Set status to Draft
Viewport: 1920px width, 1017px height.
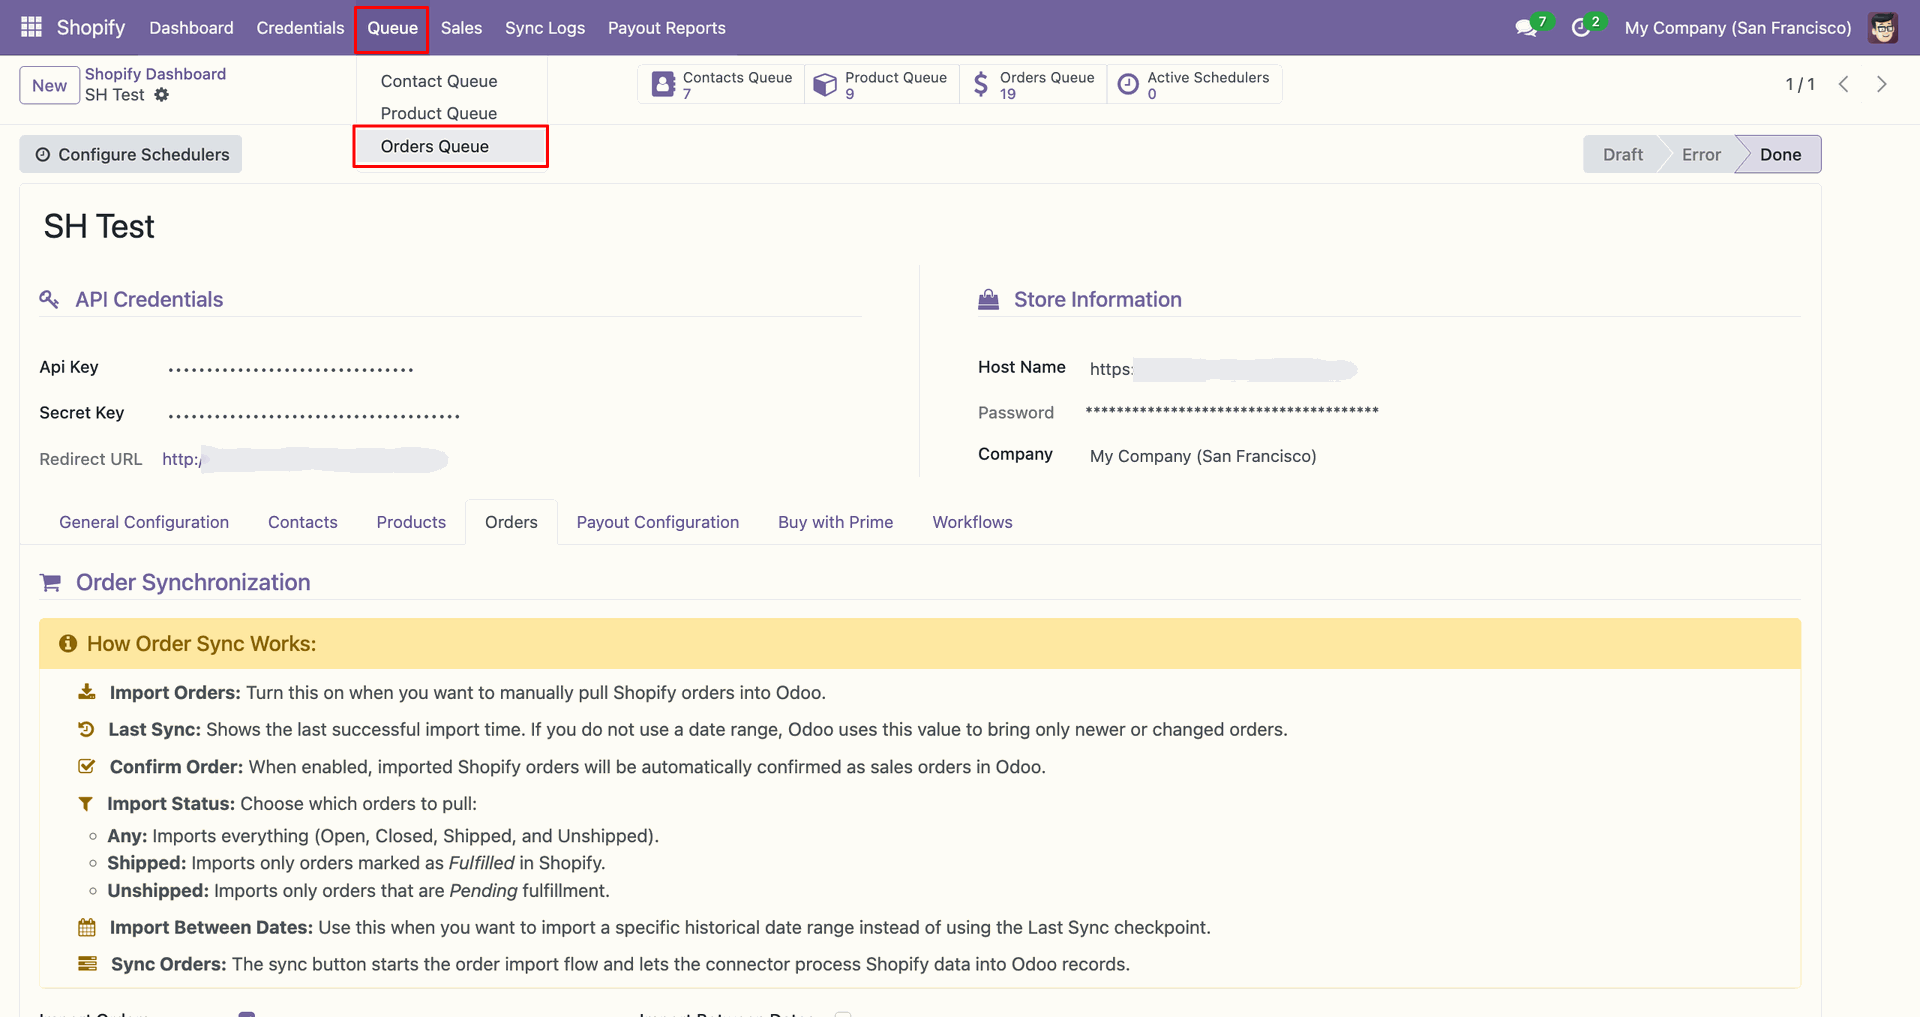1622,154
